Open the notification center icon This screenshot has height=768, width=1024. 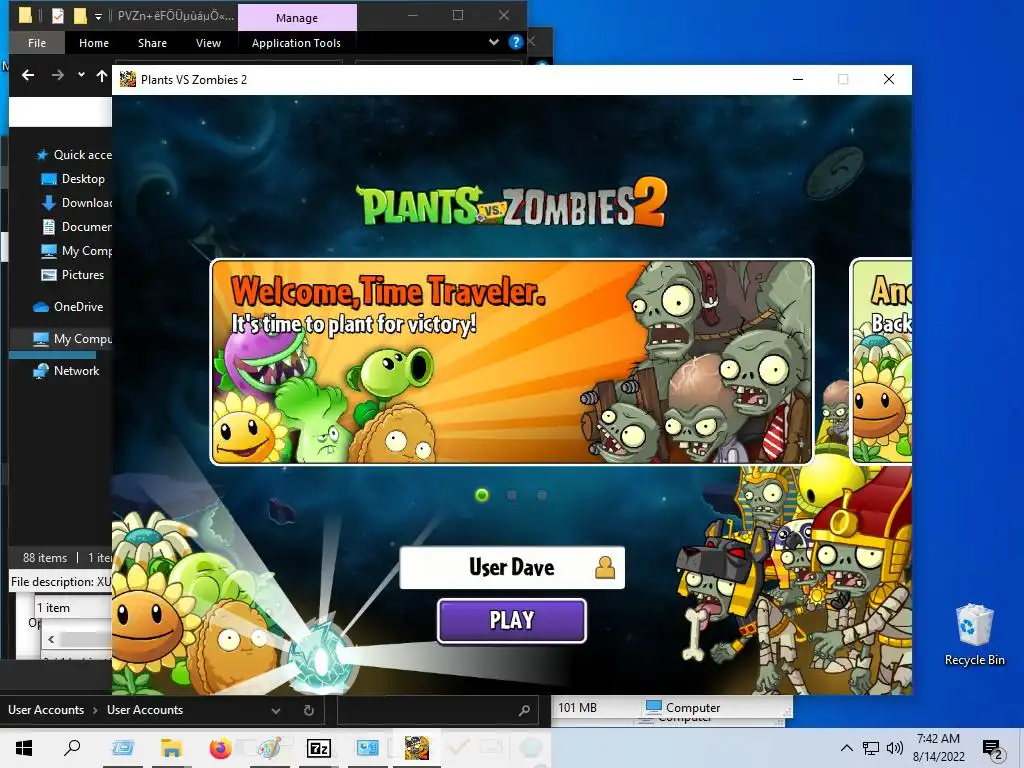993,749
